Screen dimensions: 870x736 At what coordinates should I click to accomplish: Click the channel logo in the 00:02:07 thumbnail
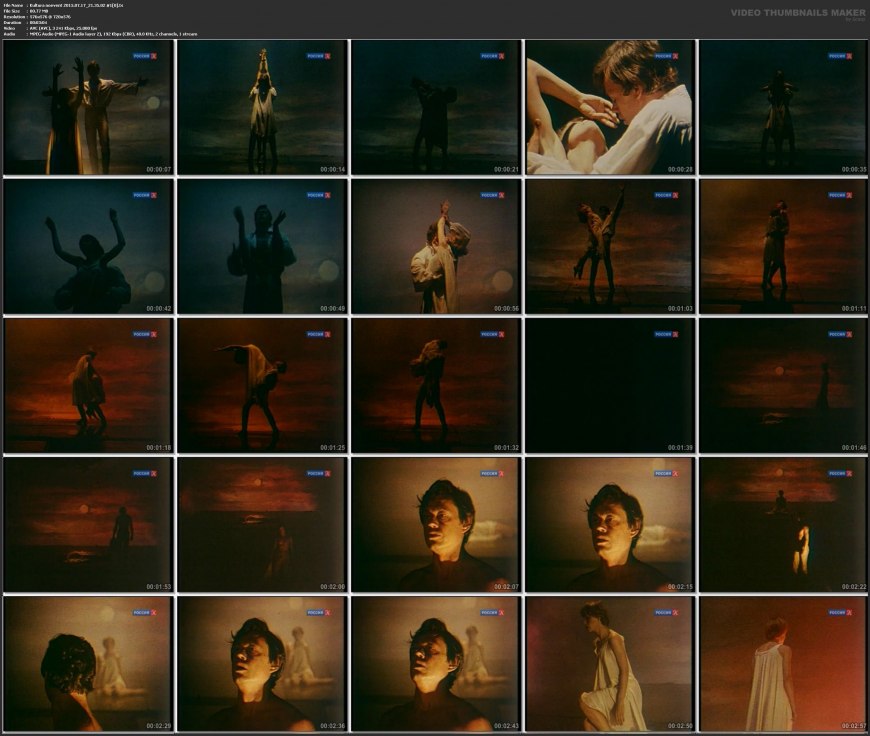click(493, 473)
